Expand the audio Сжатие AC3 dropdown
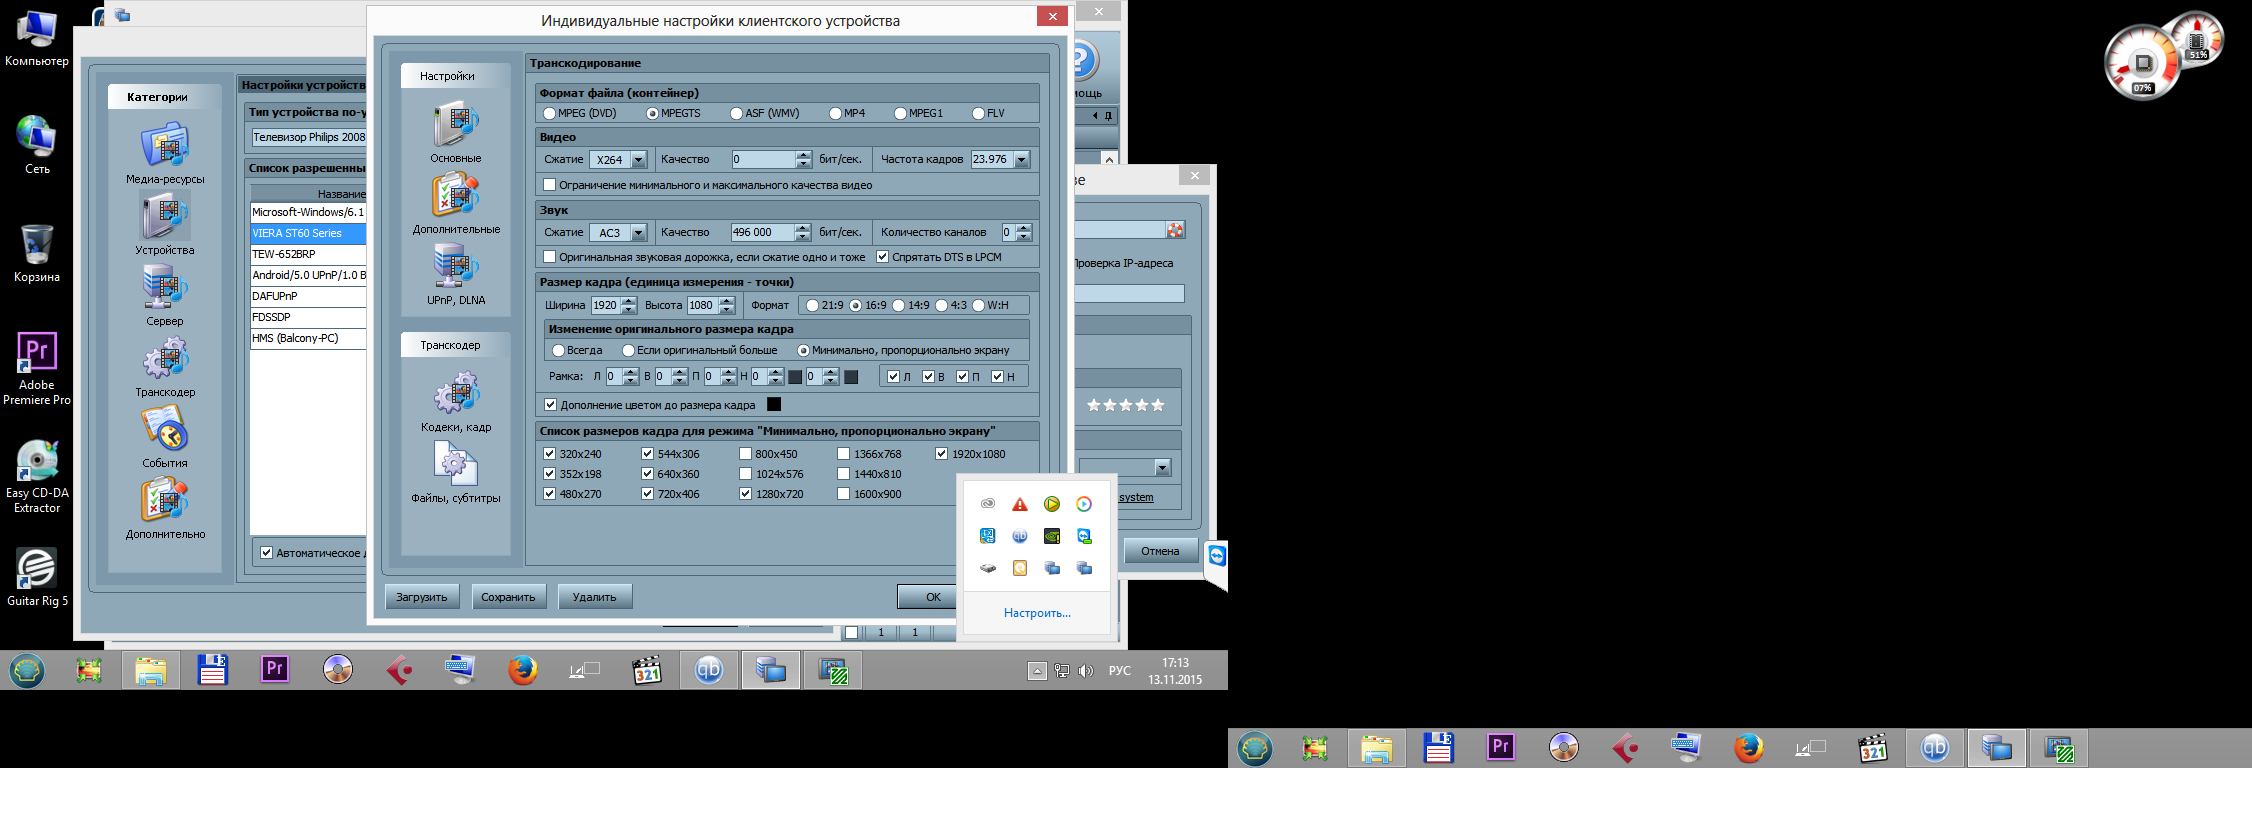 click(x=639, y=233)
